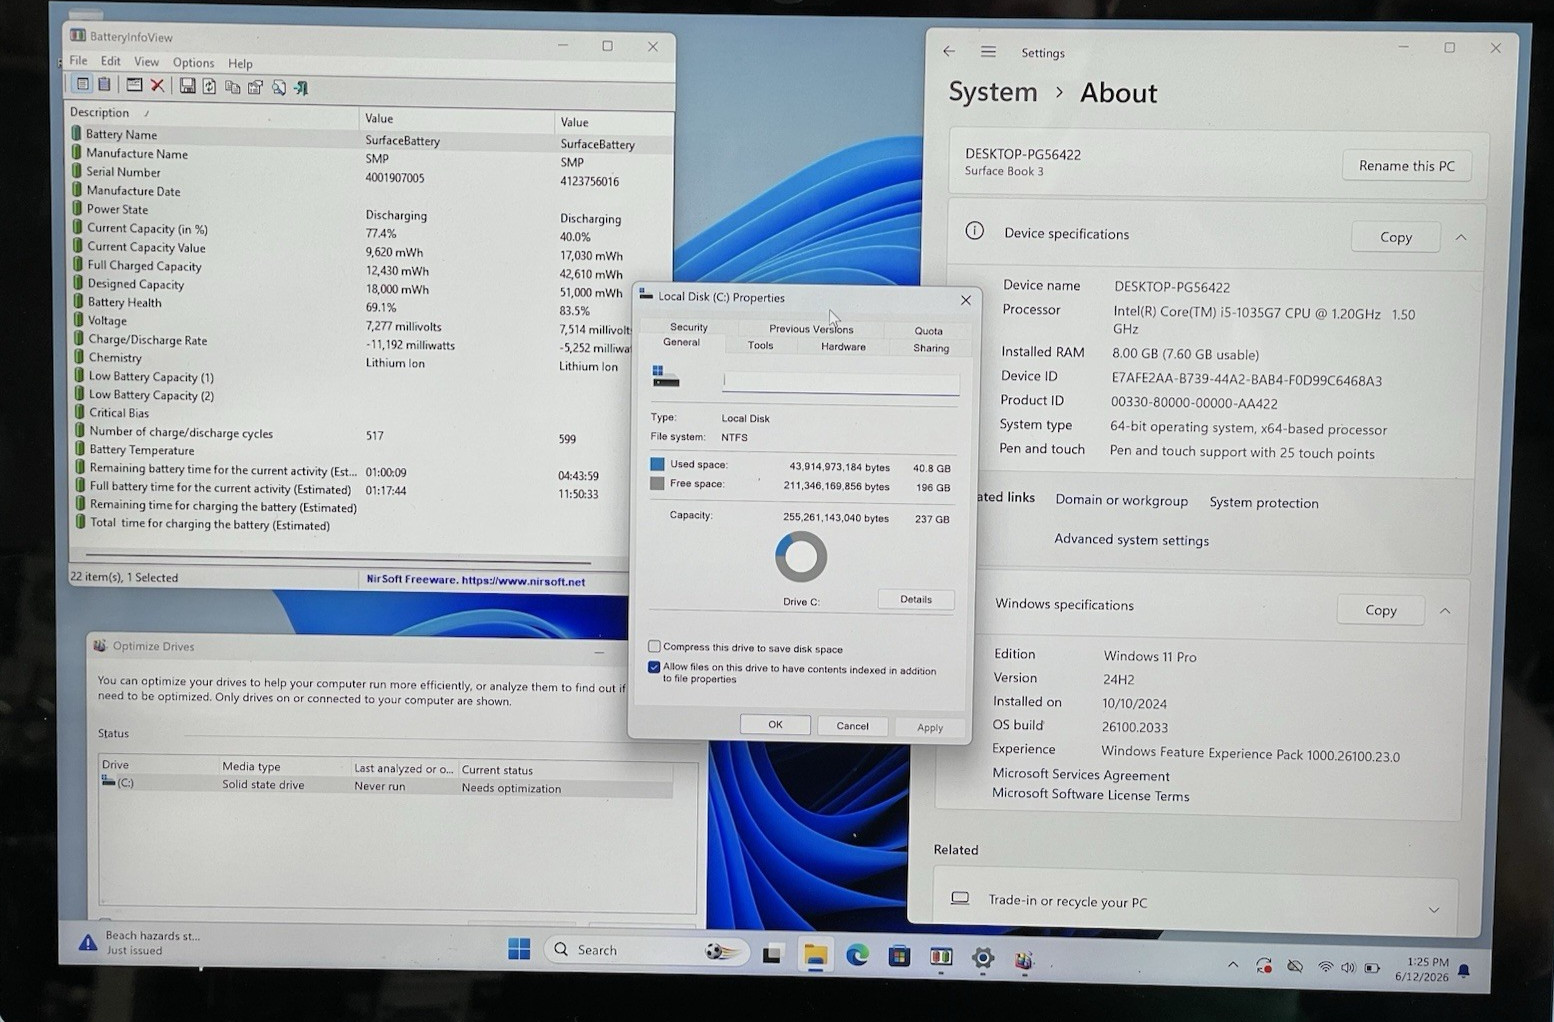Switch to BatteryInfoView taskbar icon
Screen dimensions: 1554x1022
(x=941, y=958)
